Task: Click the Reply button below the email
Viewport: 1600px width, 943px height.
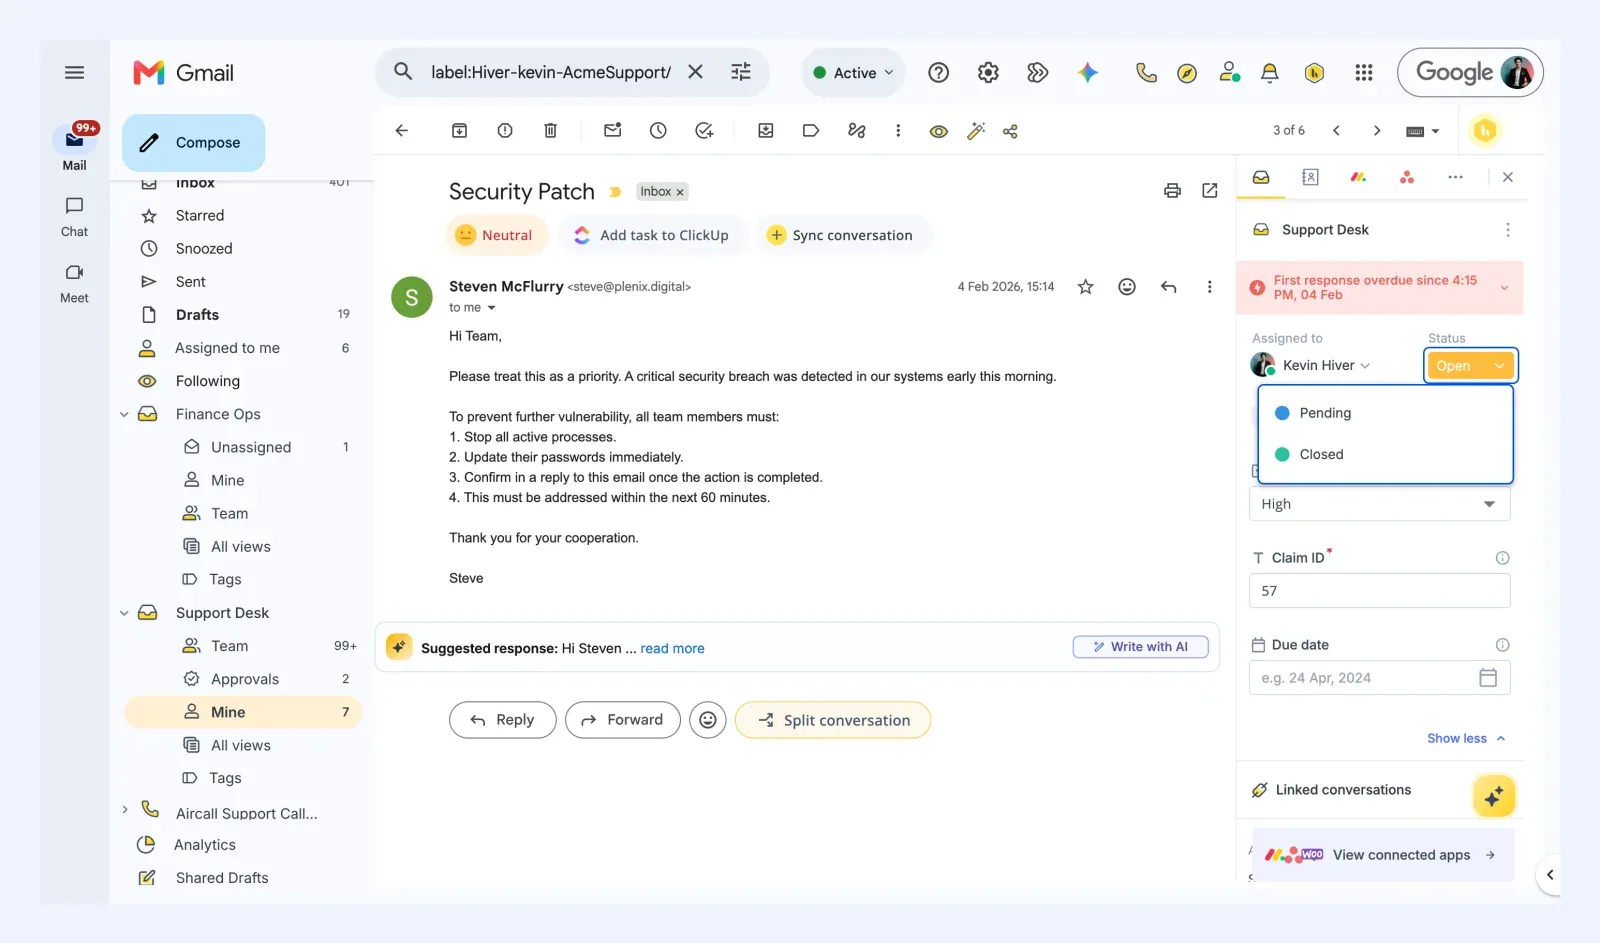Action: (502, 720)
